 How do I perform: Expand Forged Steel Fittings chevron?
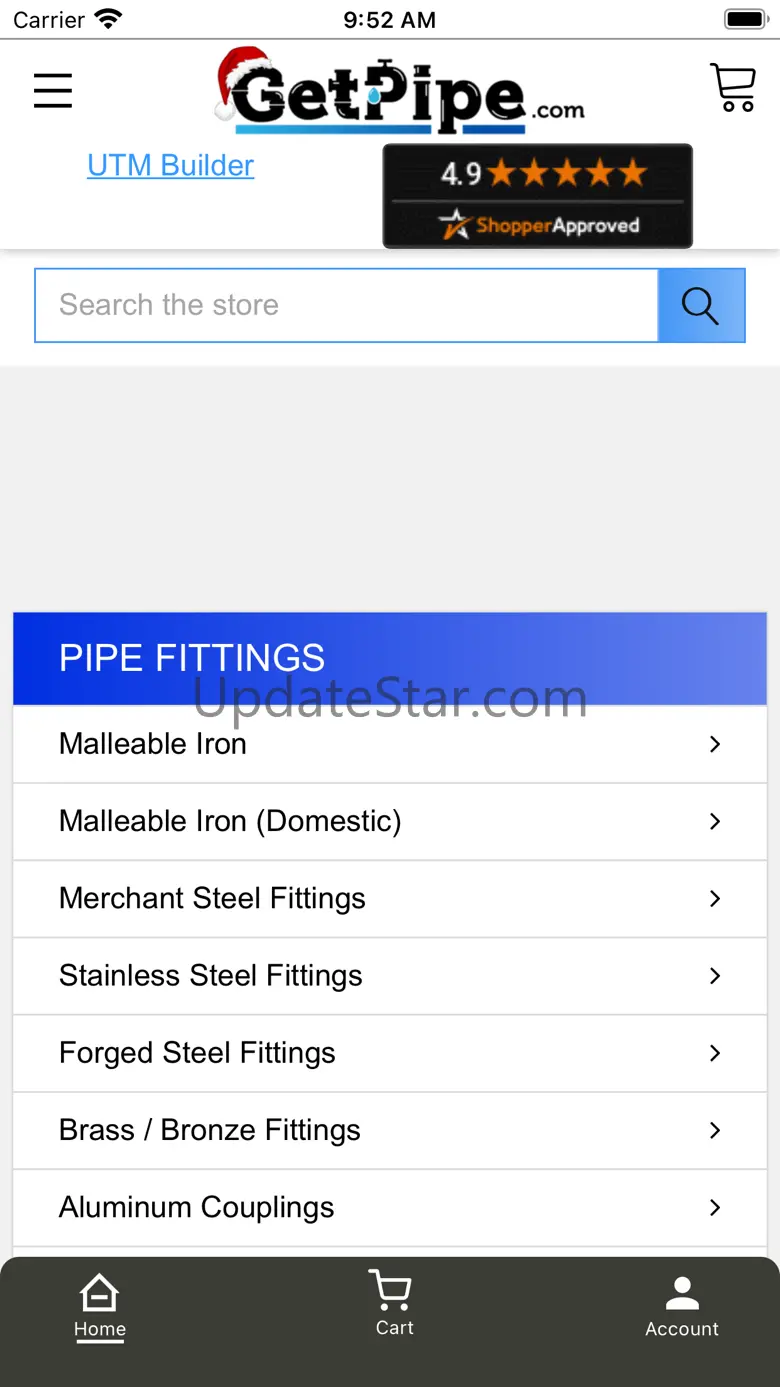point(715,1052)
